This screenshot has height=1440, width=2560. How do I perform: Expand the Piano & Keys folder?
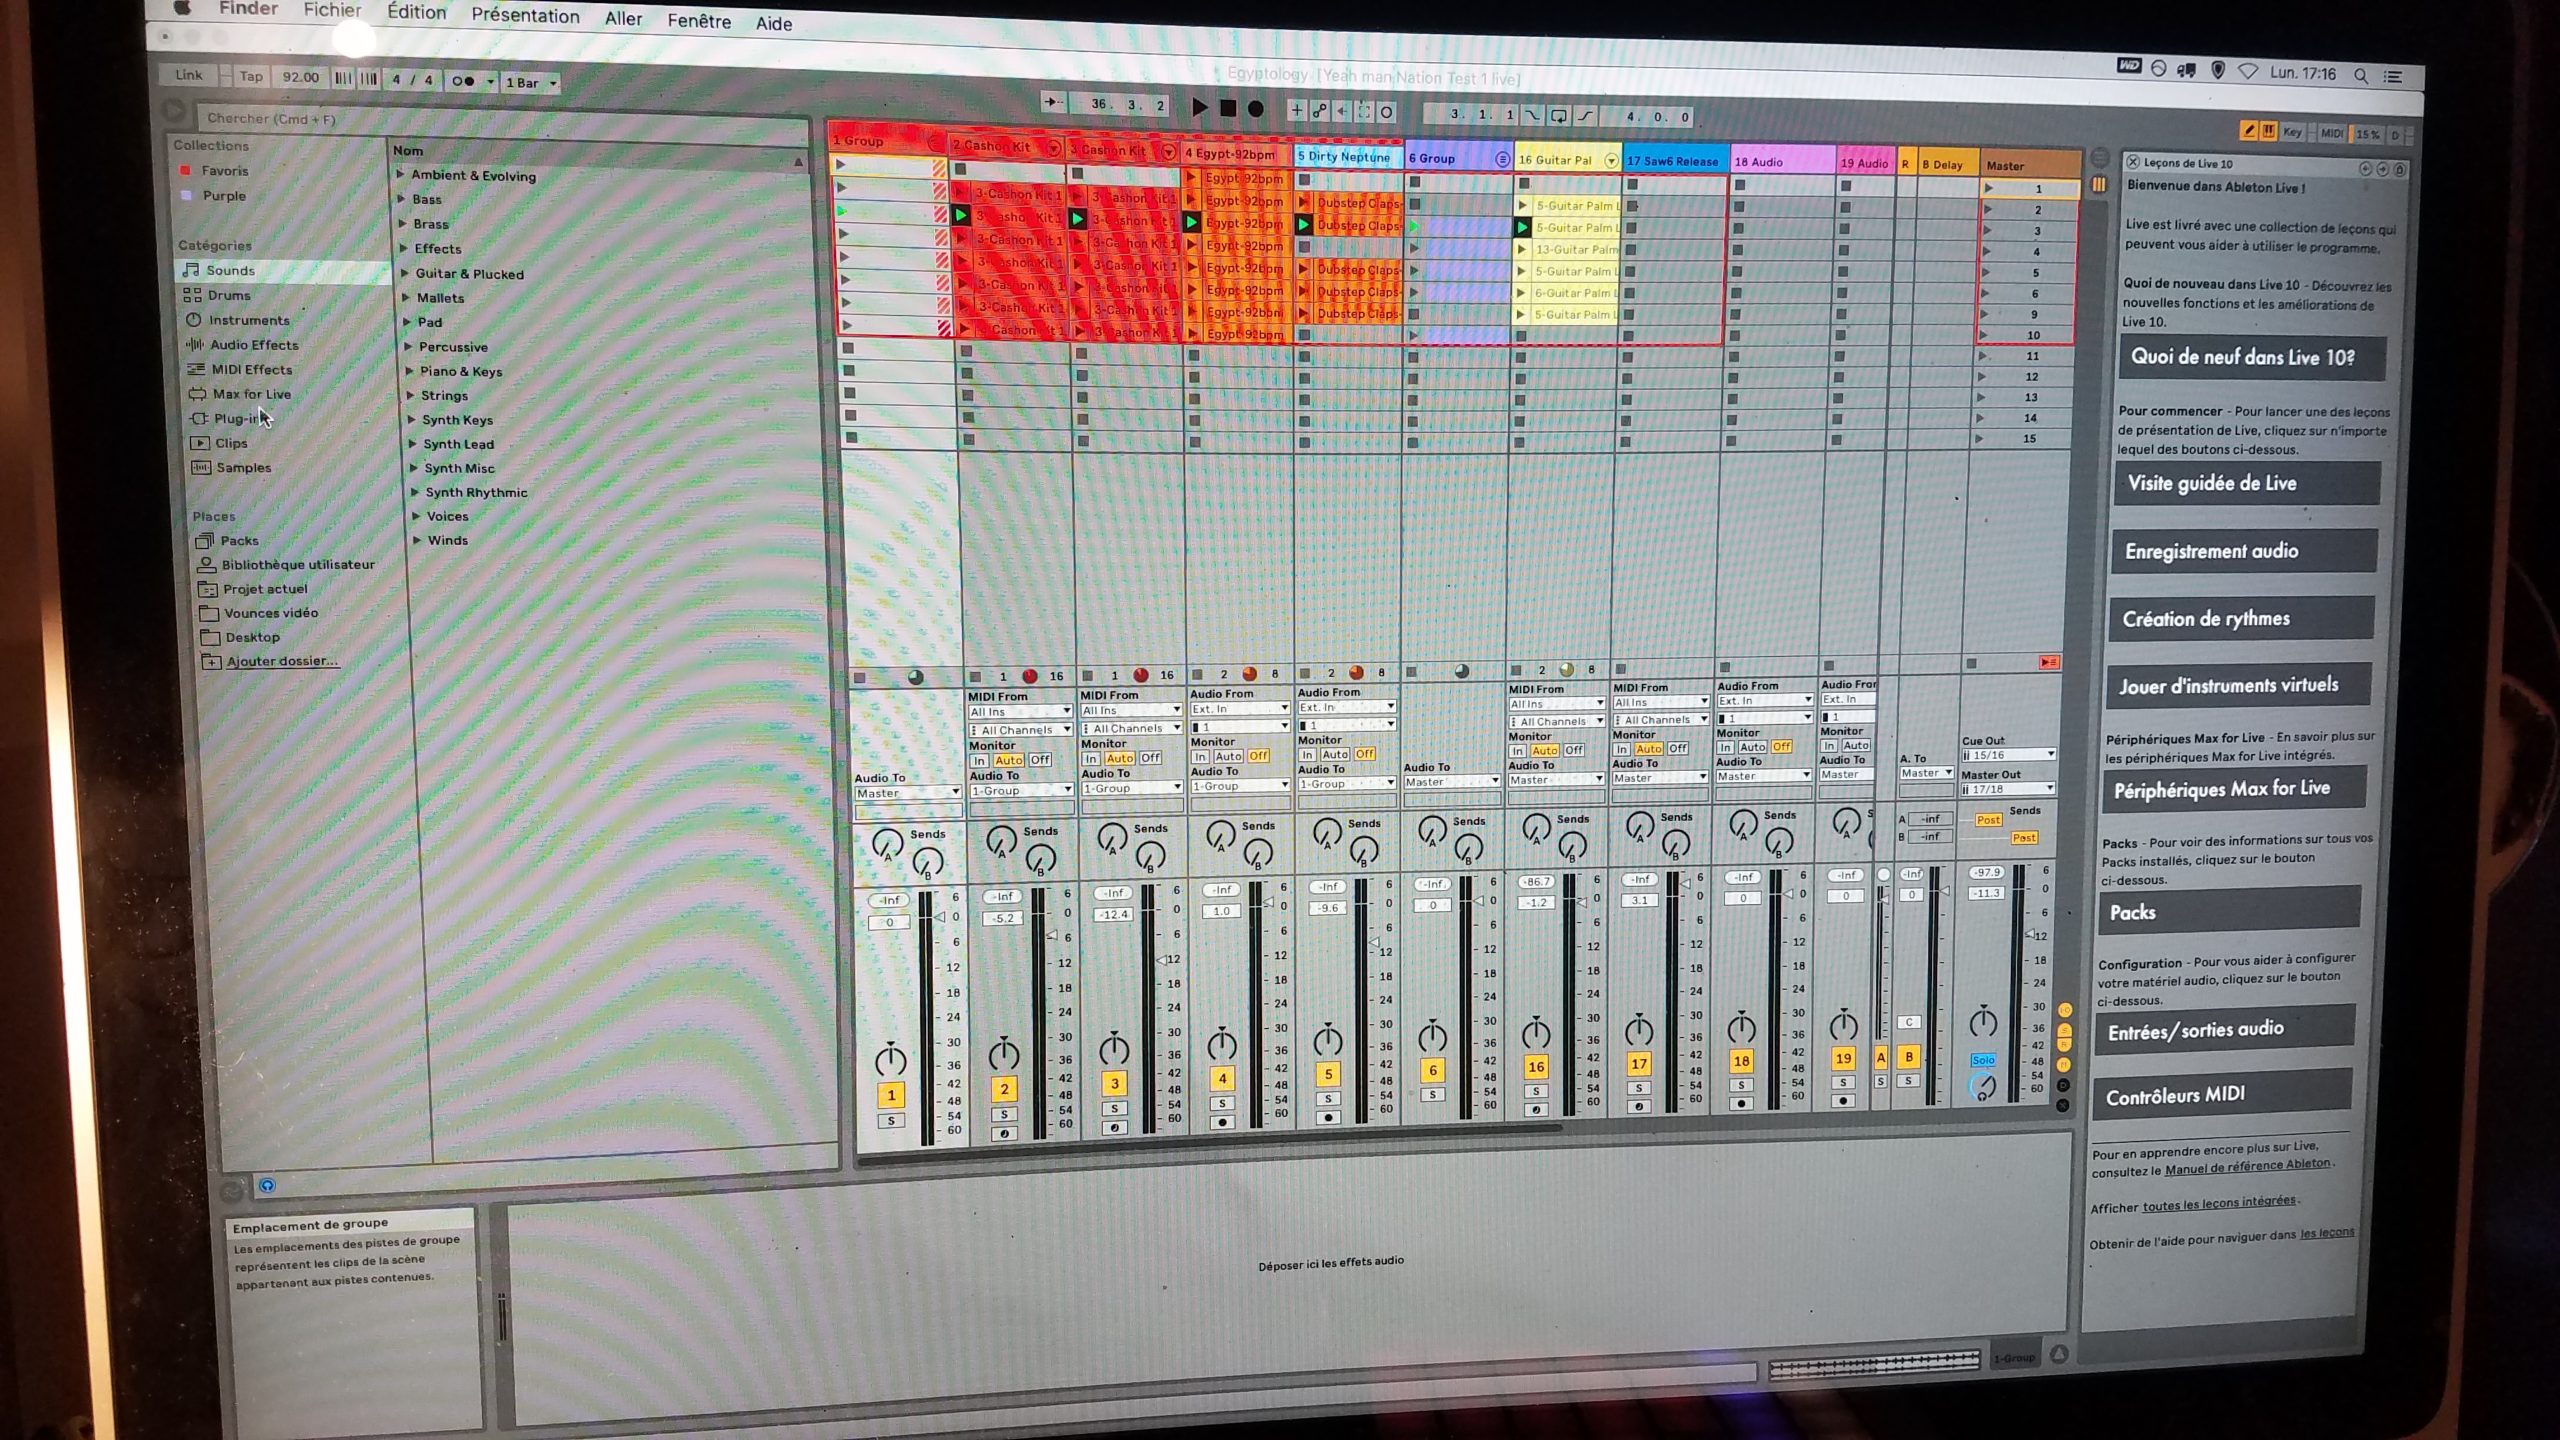[409, 370]
